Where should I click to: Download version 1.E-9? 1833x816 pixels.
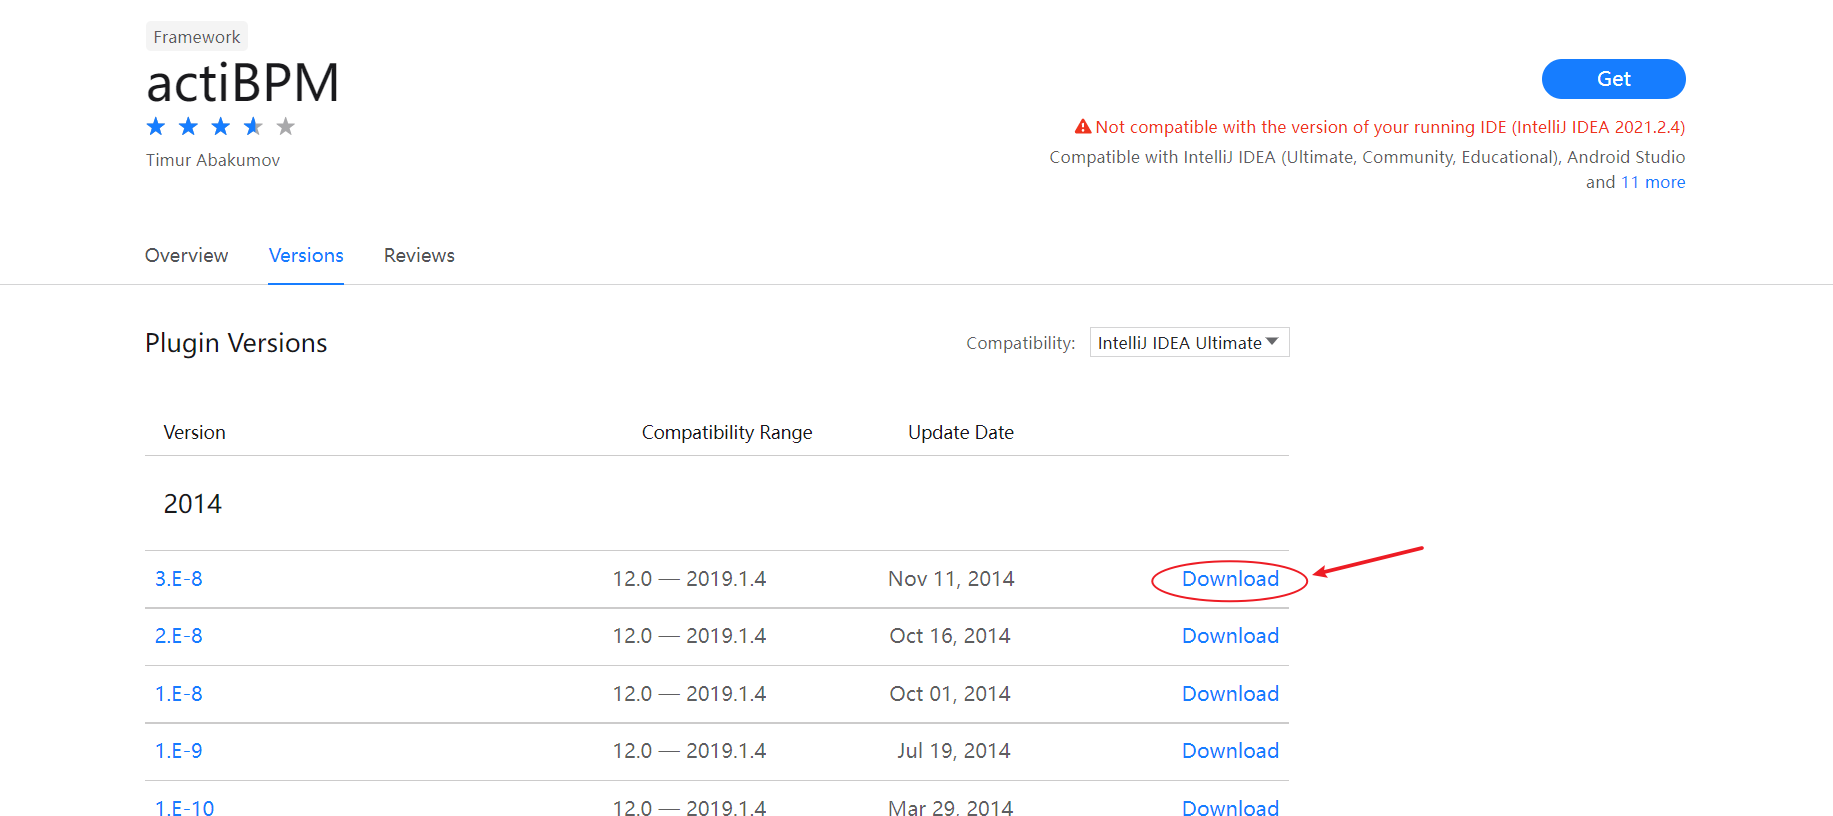1230,751
